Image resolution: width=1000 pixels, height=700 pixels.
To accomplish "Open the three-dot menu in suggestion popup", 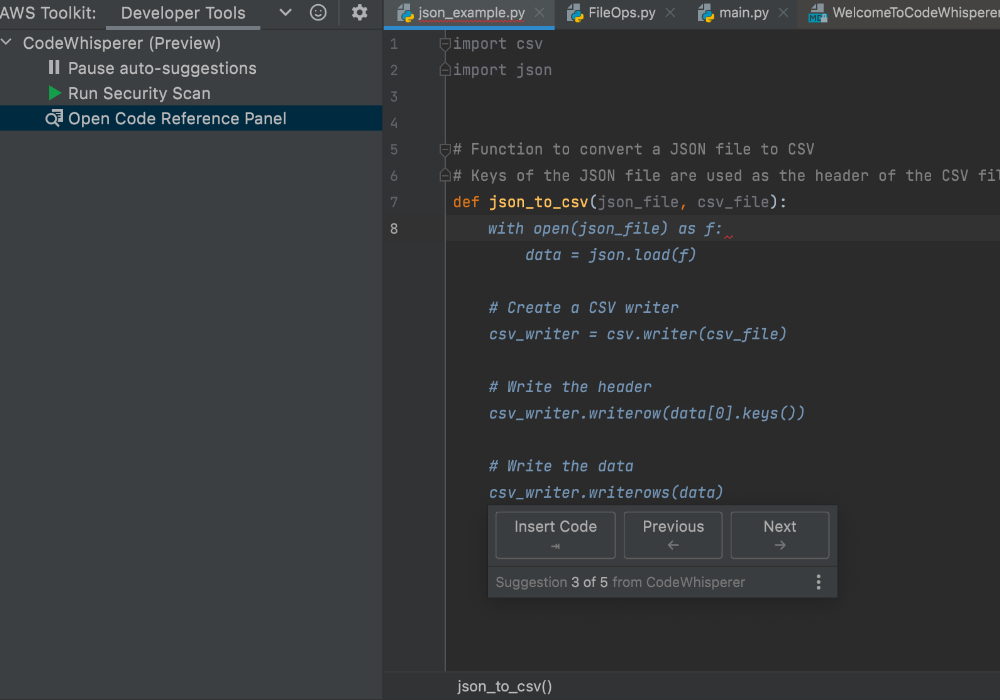I will (818, 582).
